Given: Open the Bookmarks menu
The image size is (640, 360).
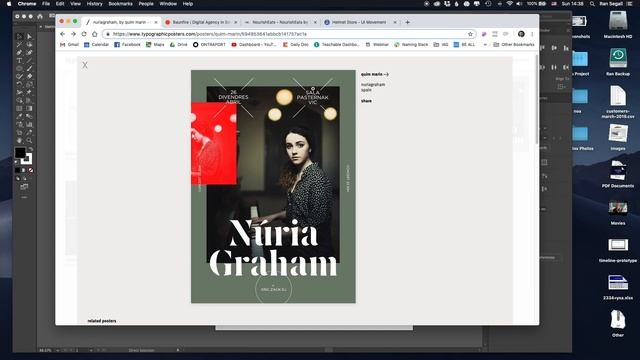Looking at the screenshot, I should [x=120, y=4].
